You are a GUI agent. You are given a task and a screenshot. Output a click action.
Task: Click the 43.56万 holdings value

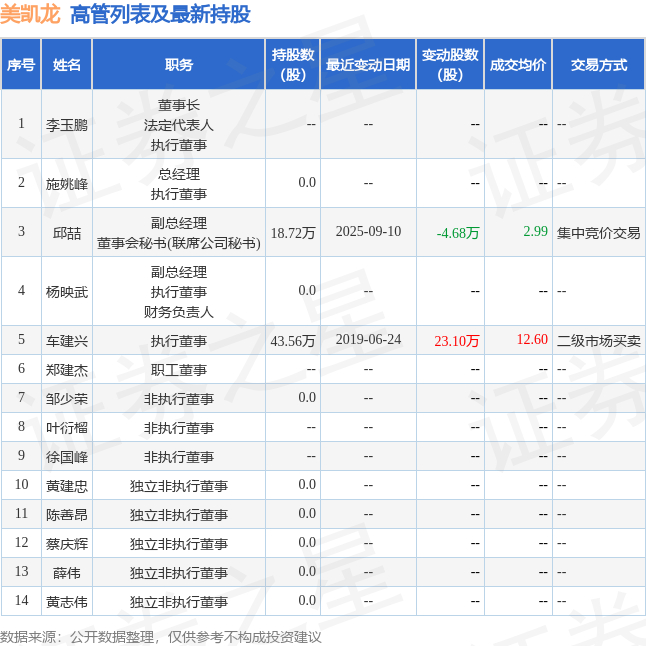[293, 341]
